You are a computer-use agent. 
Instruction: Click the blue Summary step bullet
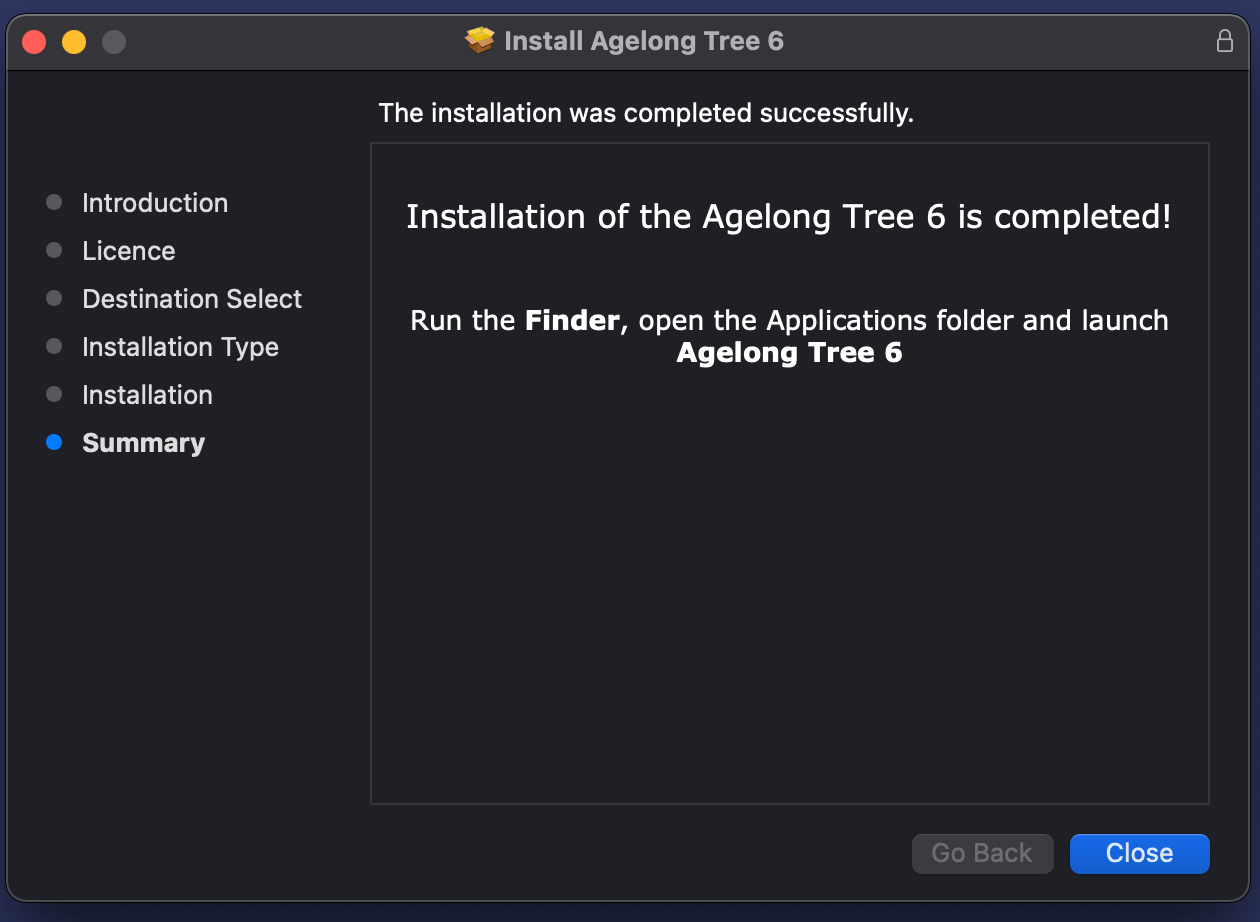[x=54, y=442]
